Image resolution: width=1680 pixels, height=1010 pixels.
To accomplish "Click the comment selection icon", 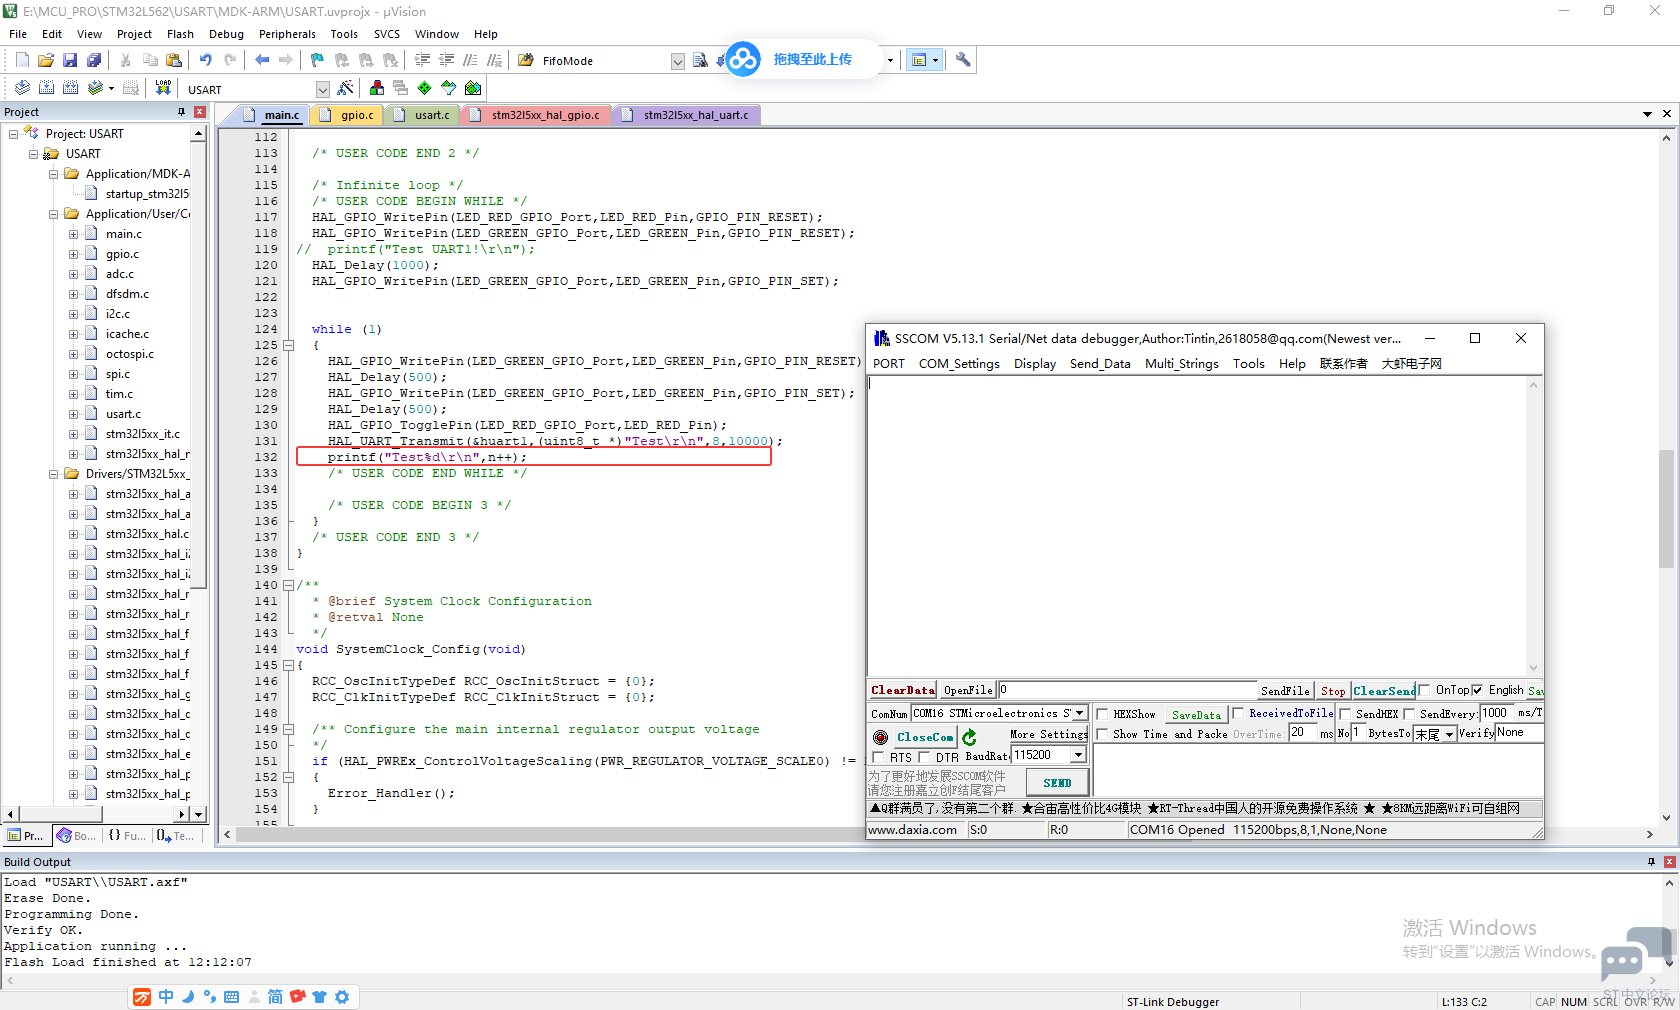I will point(470,60).
